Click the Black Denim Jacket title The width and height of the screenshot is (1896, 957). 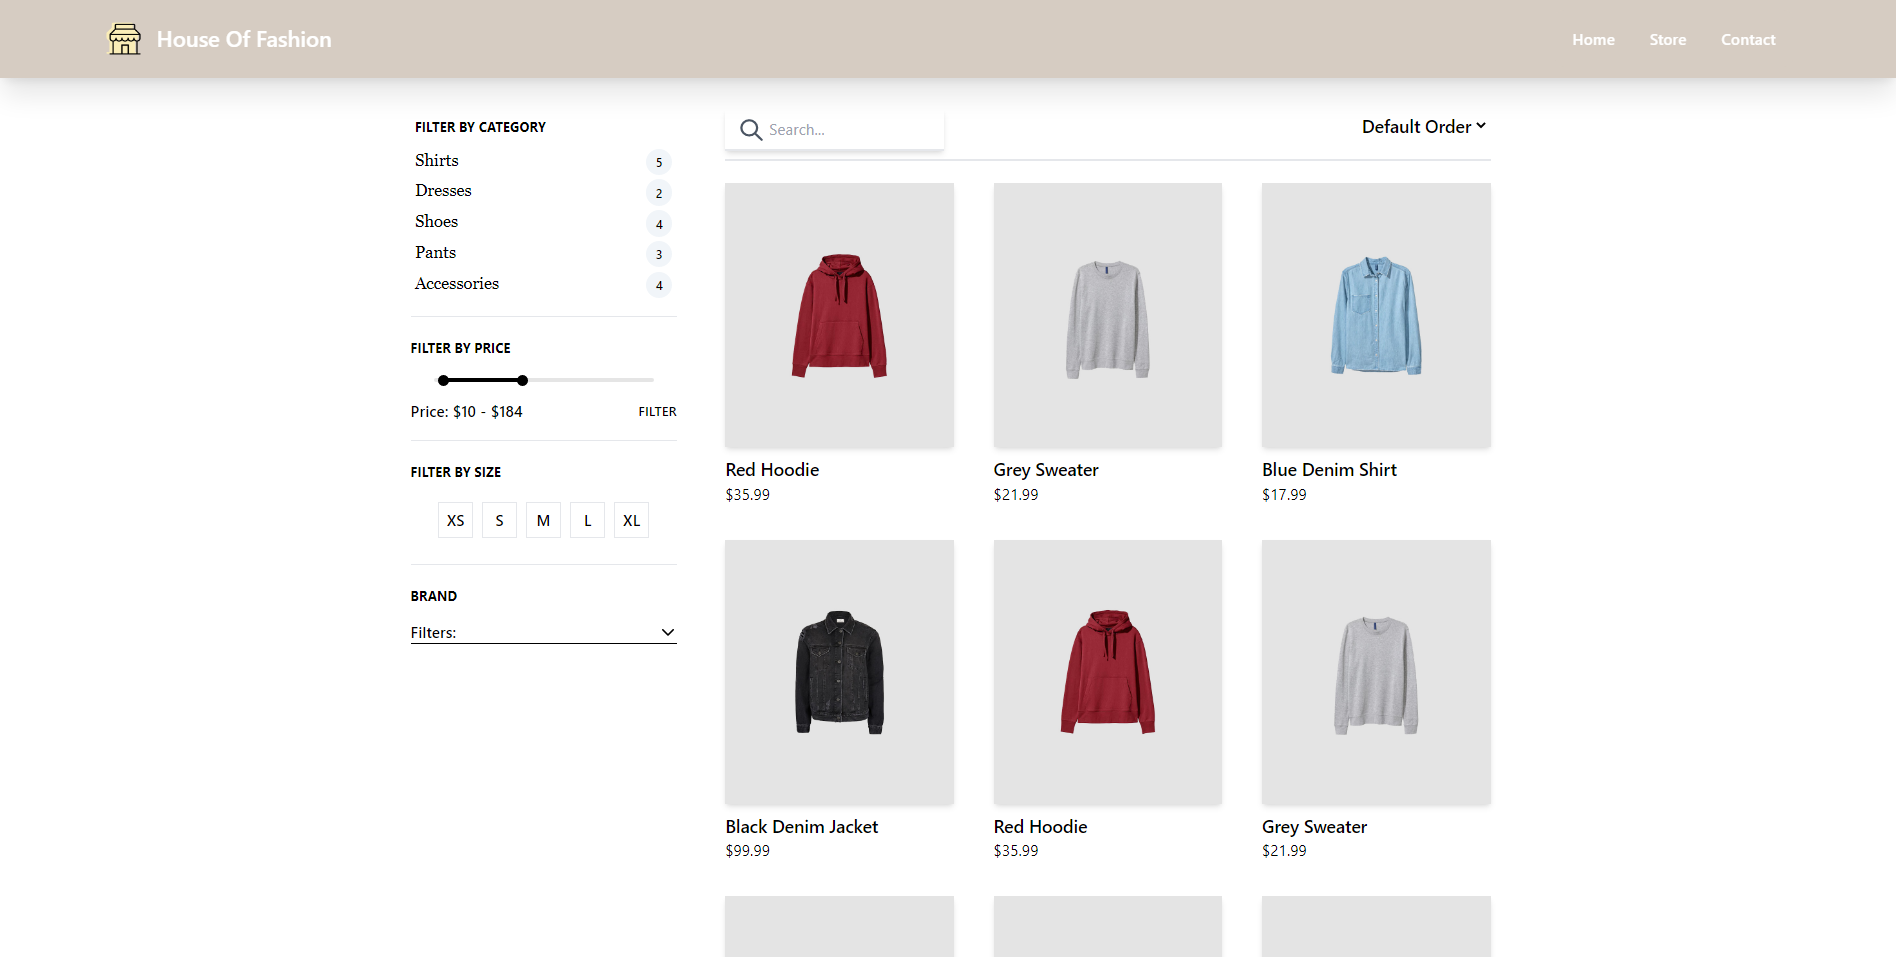coord(801,827)
